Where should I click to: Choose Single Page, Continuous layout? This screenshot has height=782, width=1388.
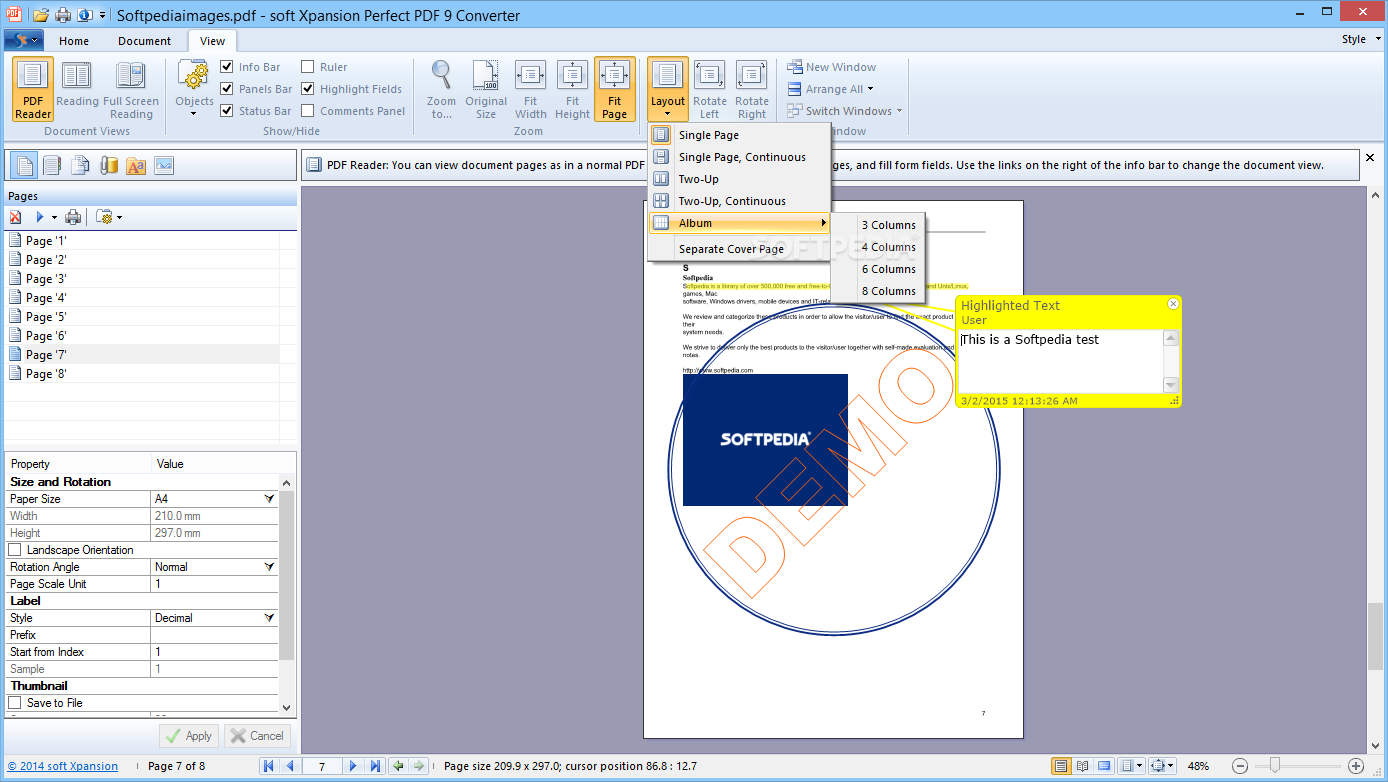coord(739,157)
